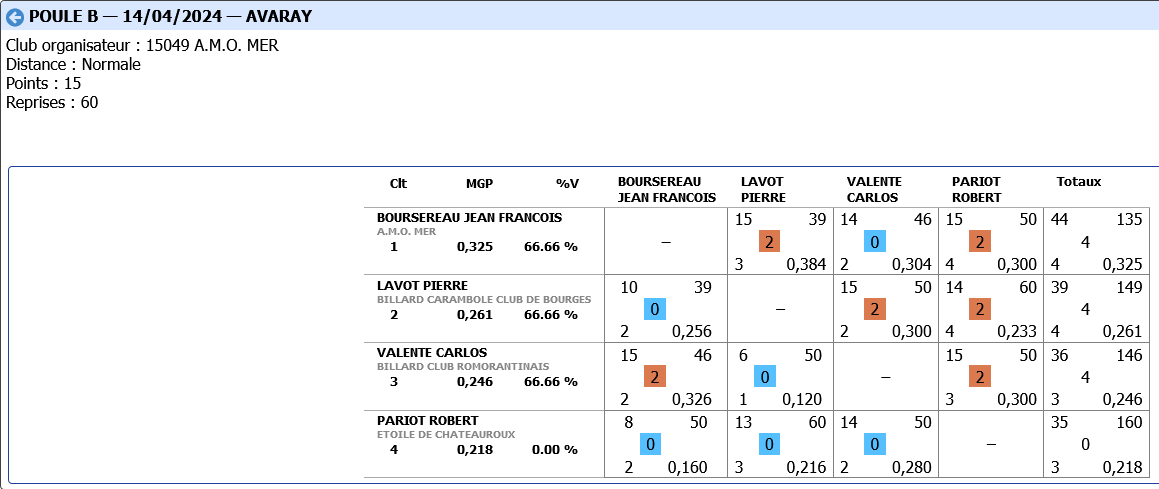Viewport: 1159px width, 489px height.
Task: Click average 0,233 in Lavot versus Pariot cell
Action: coord(1016,332)
